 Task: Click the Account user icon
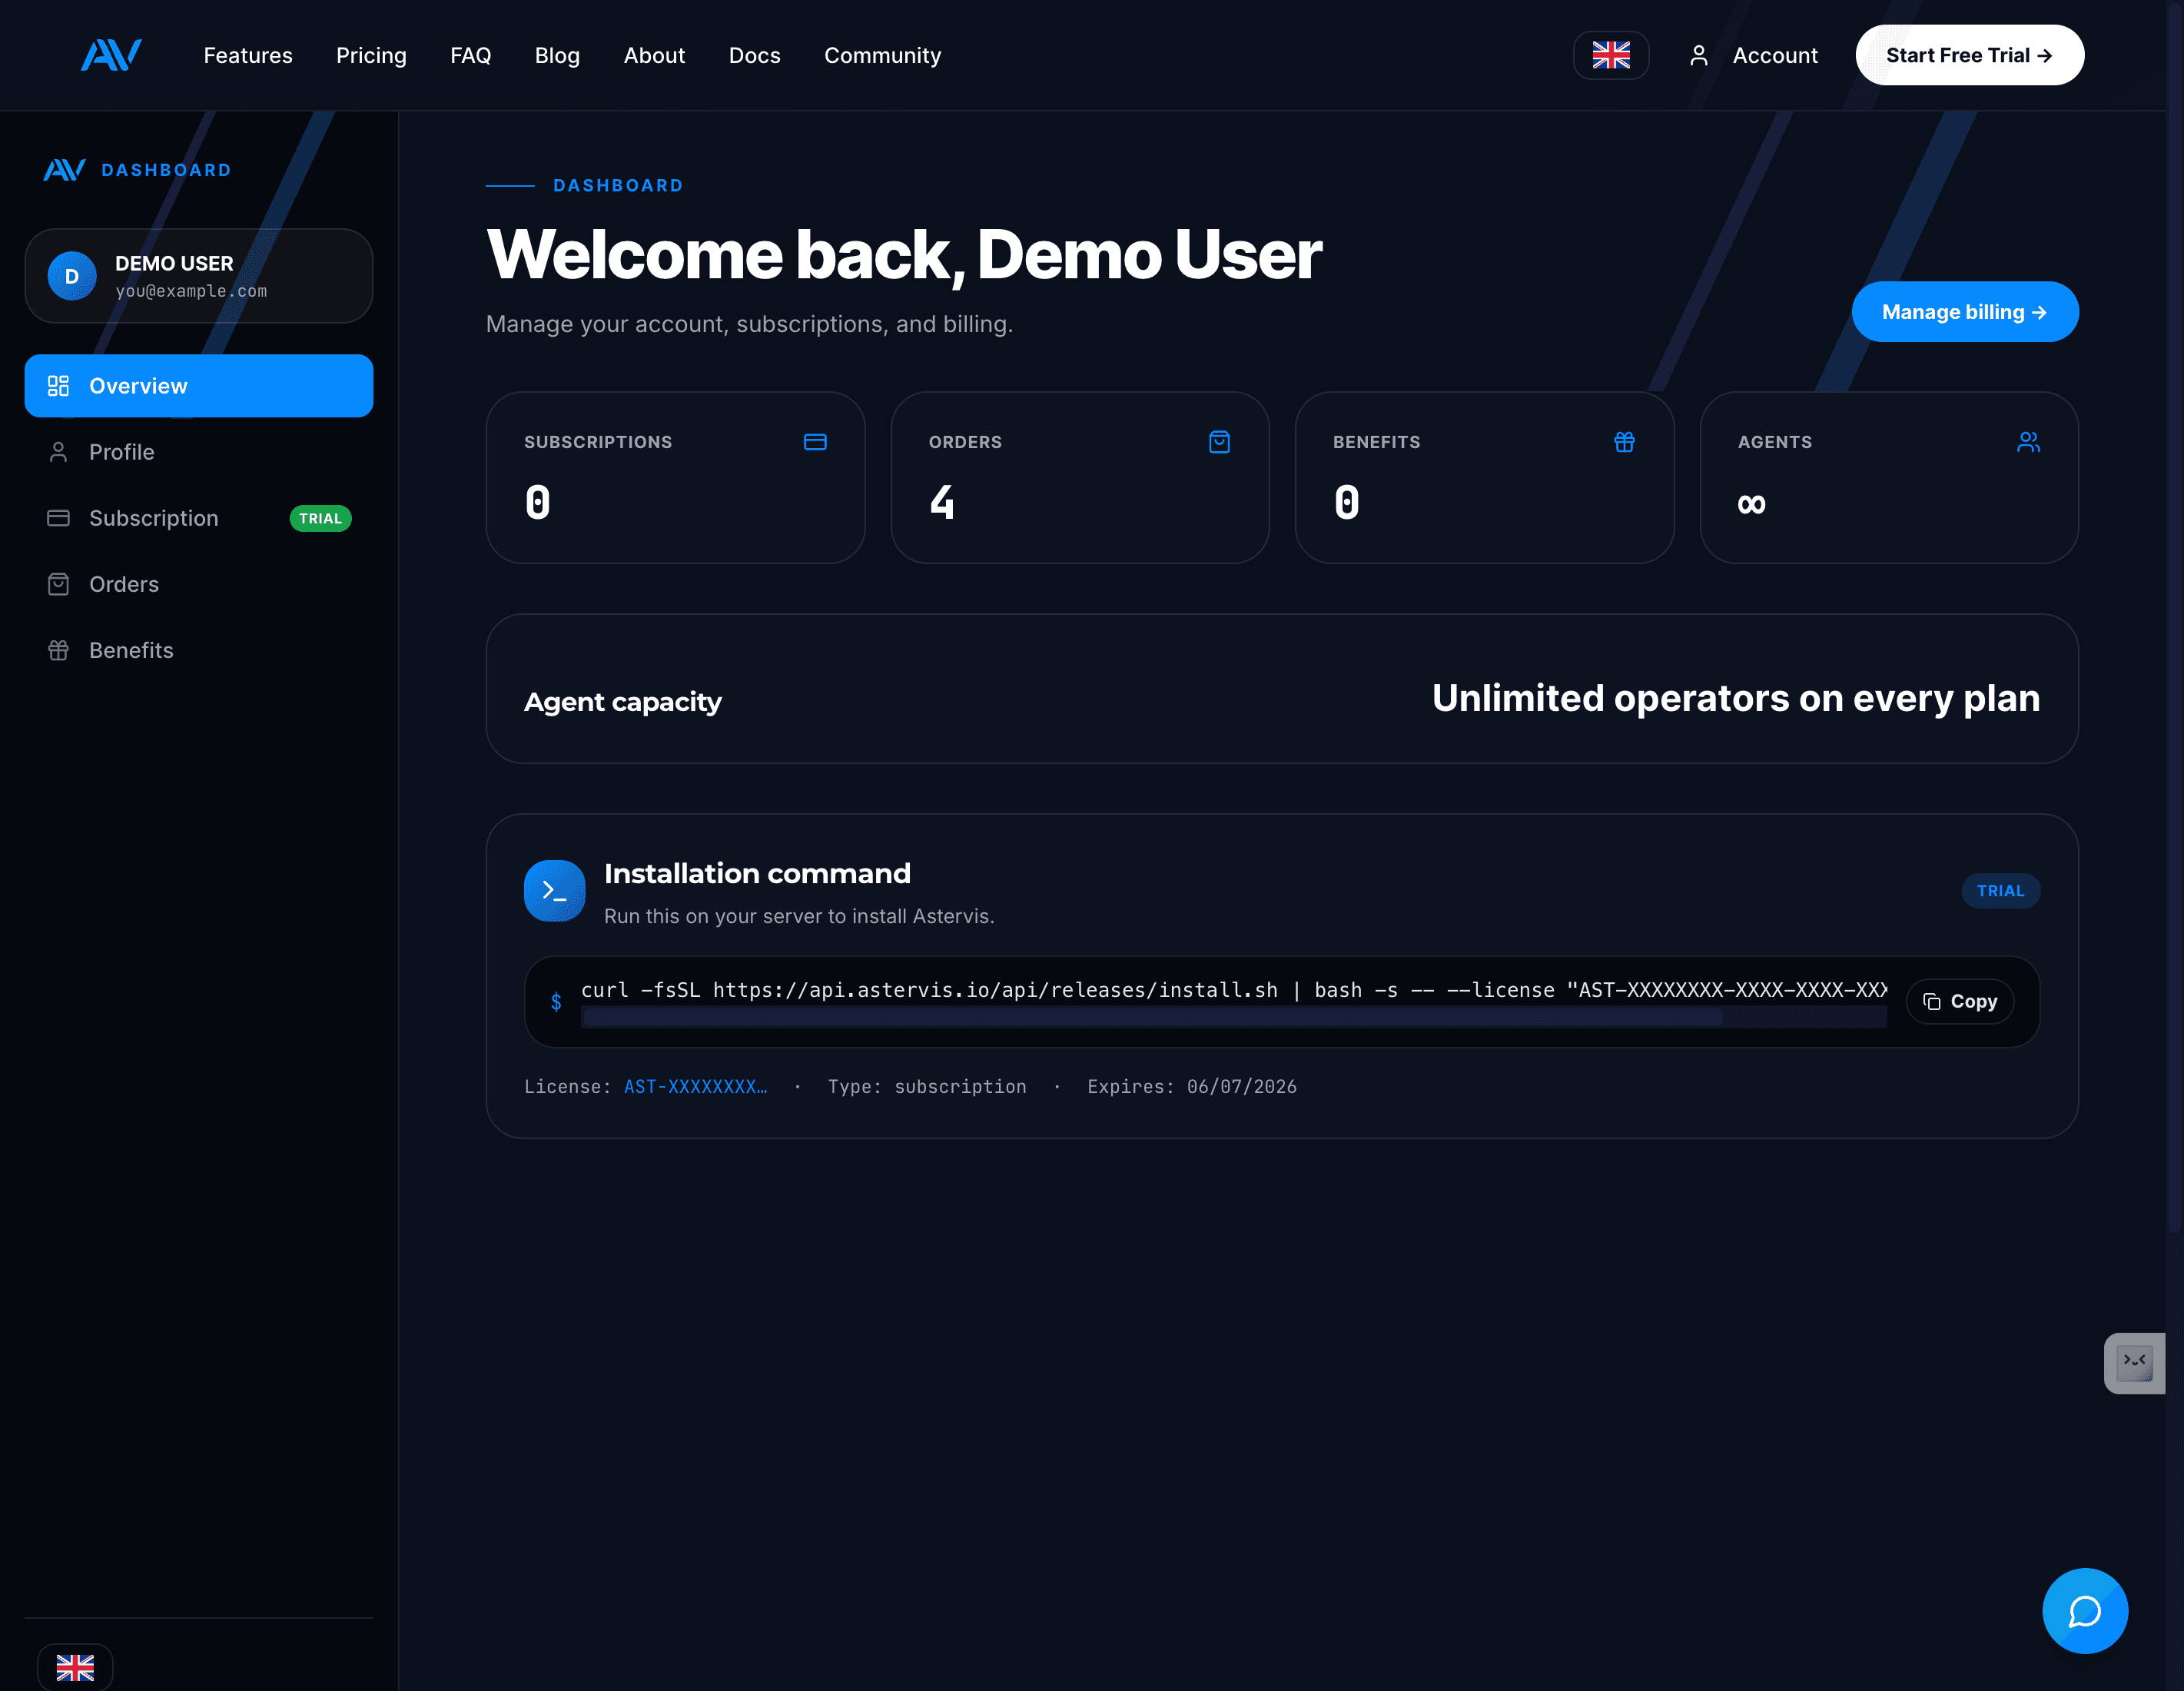point(1698,55)
